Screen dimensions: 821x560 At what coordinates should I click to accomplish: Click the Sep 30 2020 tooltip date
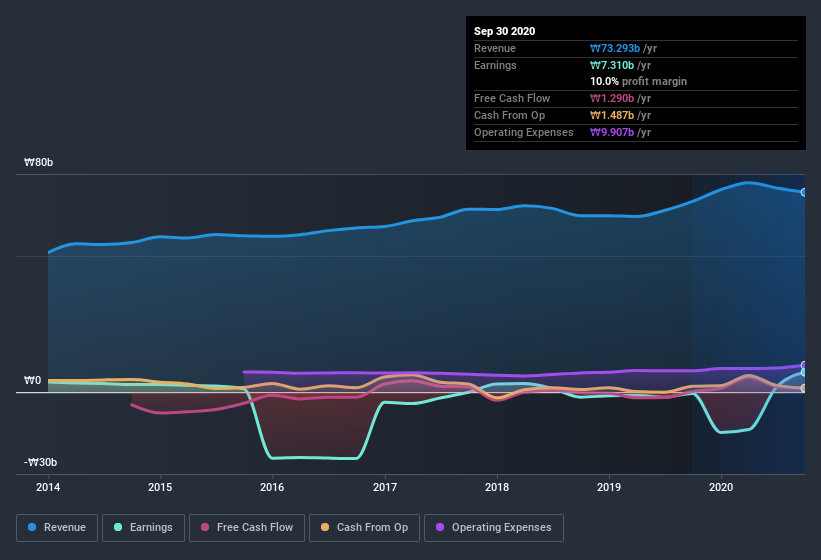tap(504, 31)
